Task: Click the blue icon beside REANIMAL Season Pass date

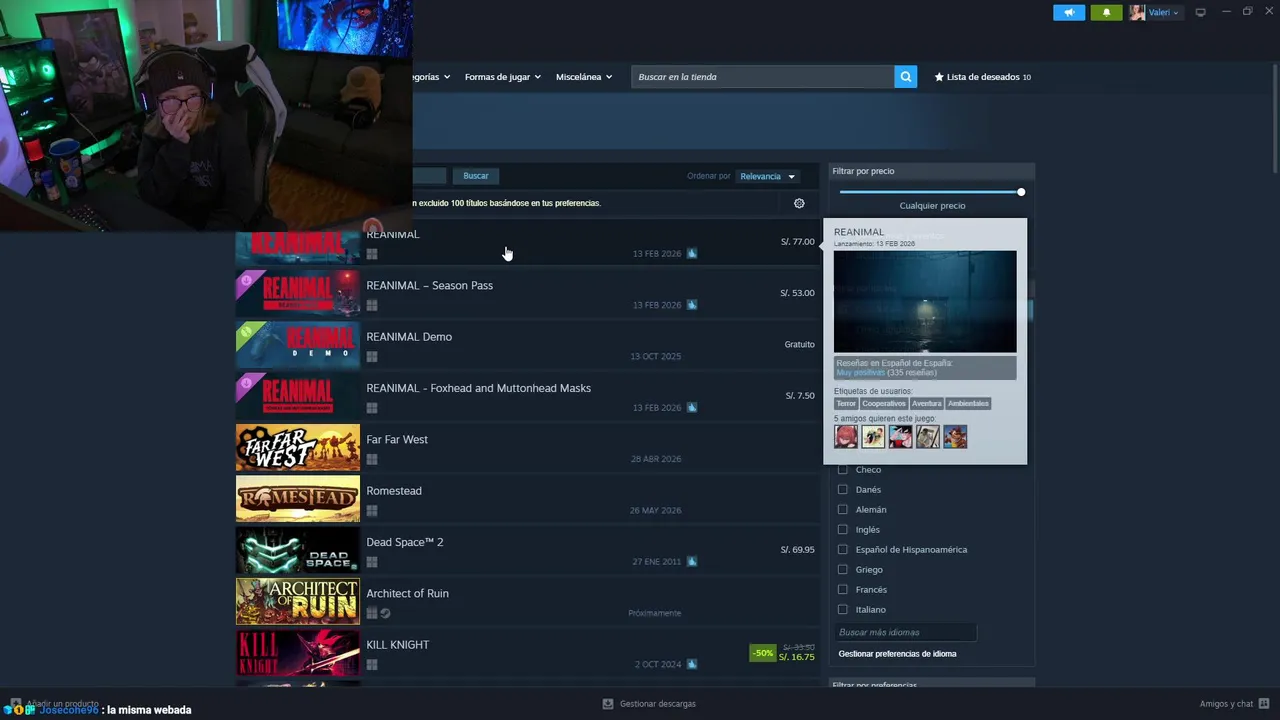Action: (691, 305)
